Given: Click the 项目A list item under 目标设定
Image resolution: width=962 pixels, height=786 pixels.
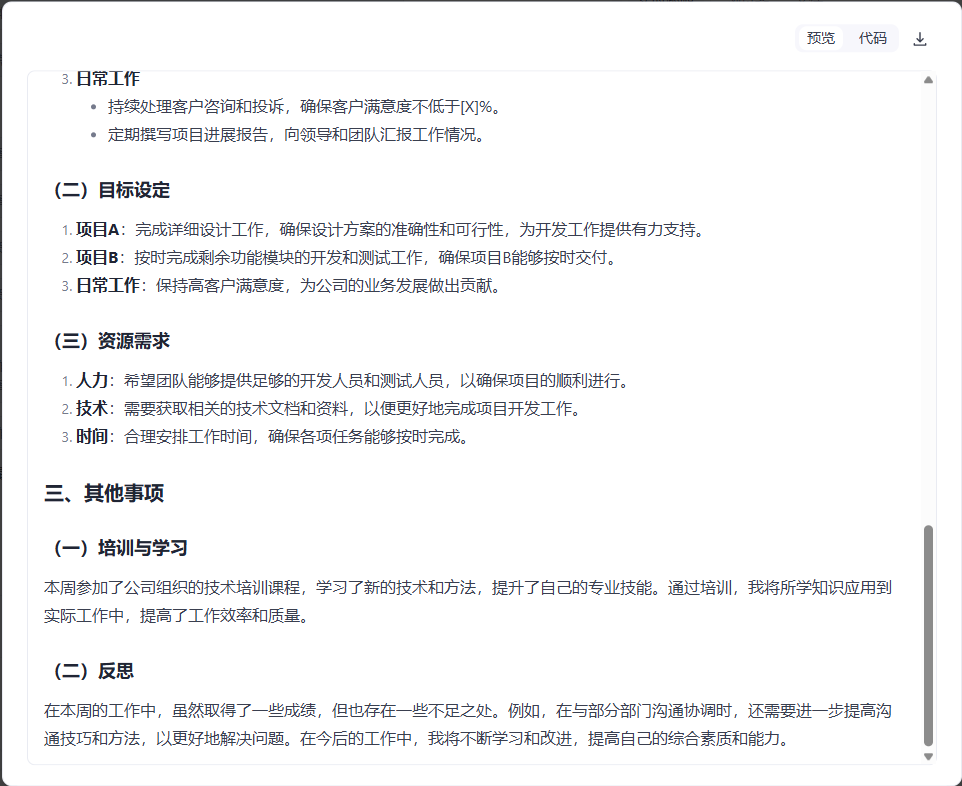Looking at the screenshot, I should click(x=390, y=230).
